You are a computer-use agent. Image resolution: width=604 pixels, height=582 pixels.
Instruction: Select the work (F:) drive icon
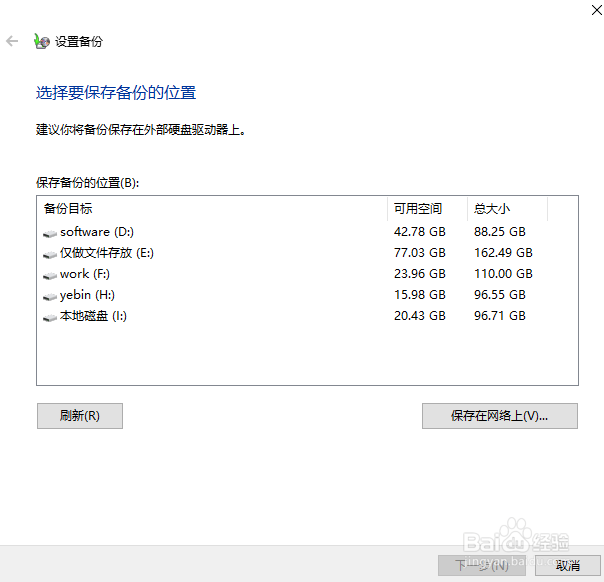click(x=50, y=275)
